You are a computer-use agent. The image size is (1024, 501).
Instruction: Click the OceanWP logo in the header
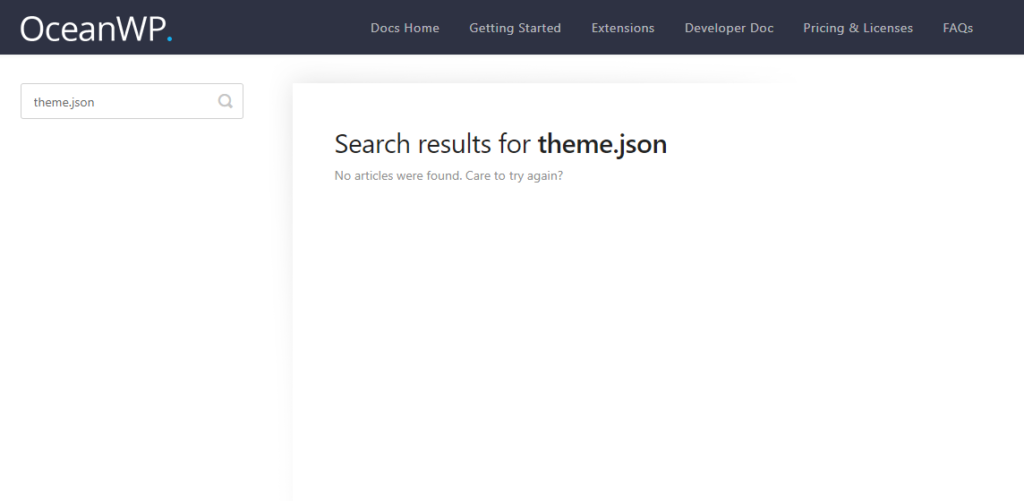90,28
